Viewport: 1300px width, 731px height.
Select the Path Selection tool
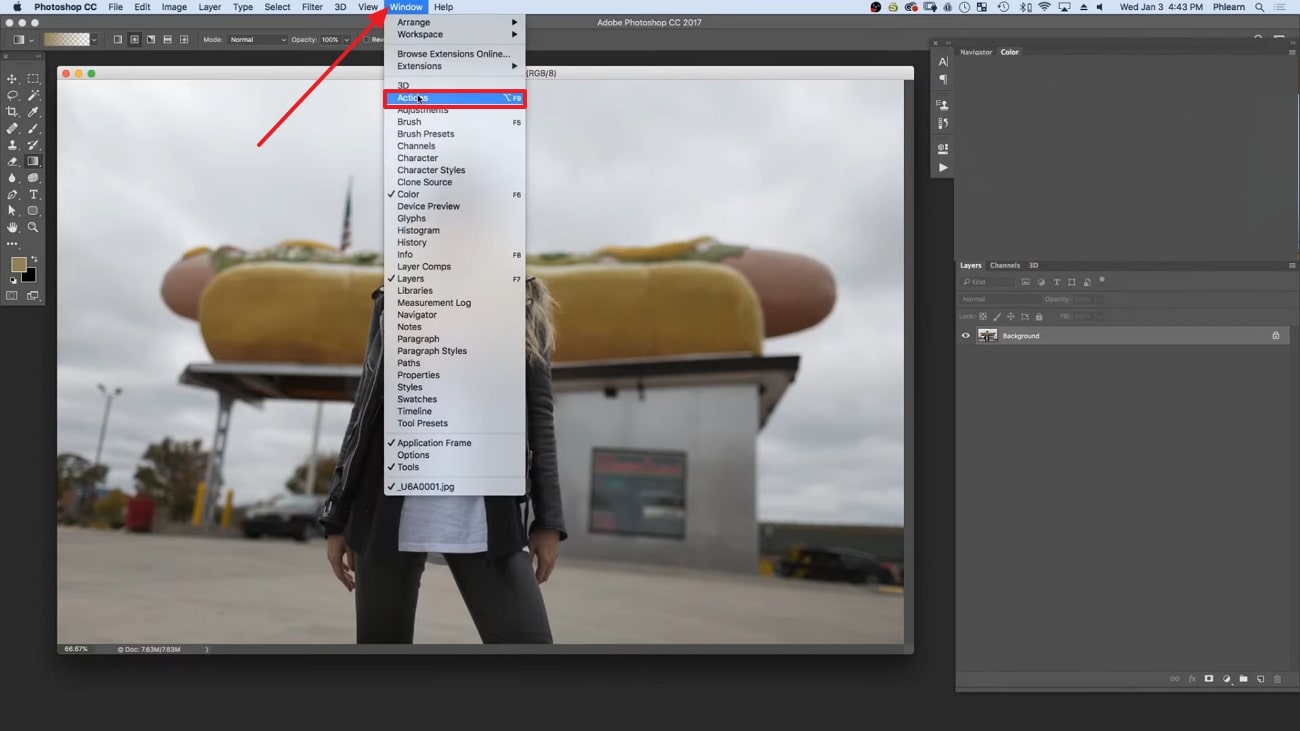click(x=12, y=211)
